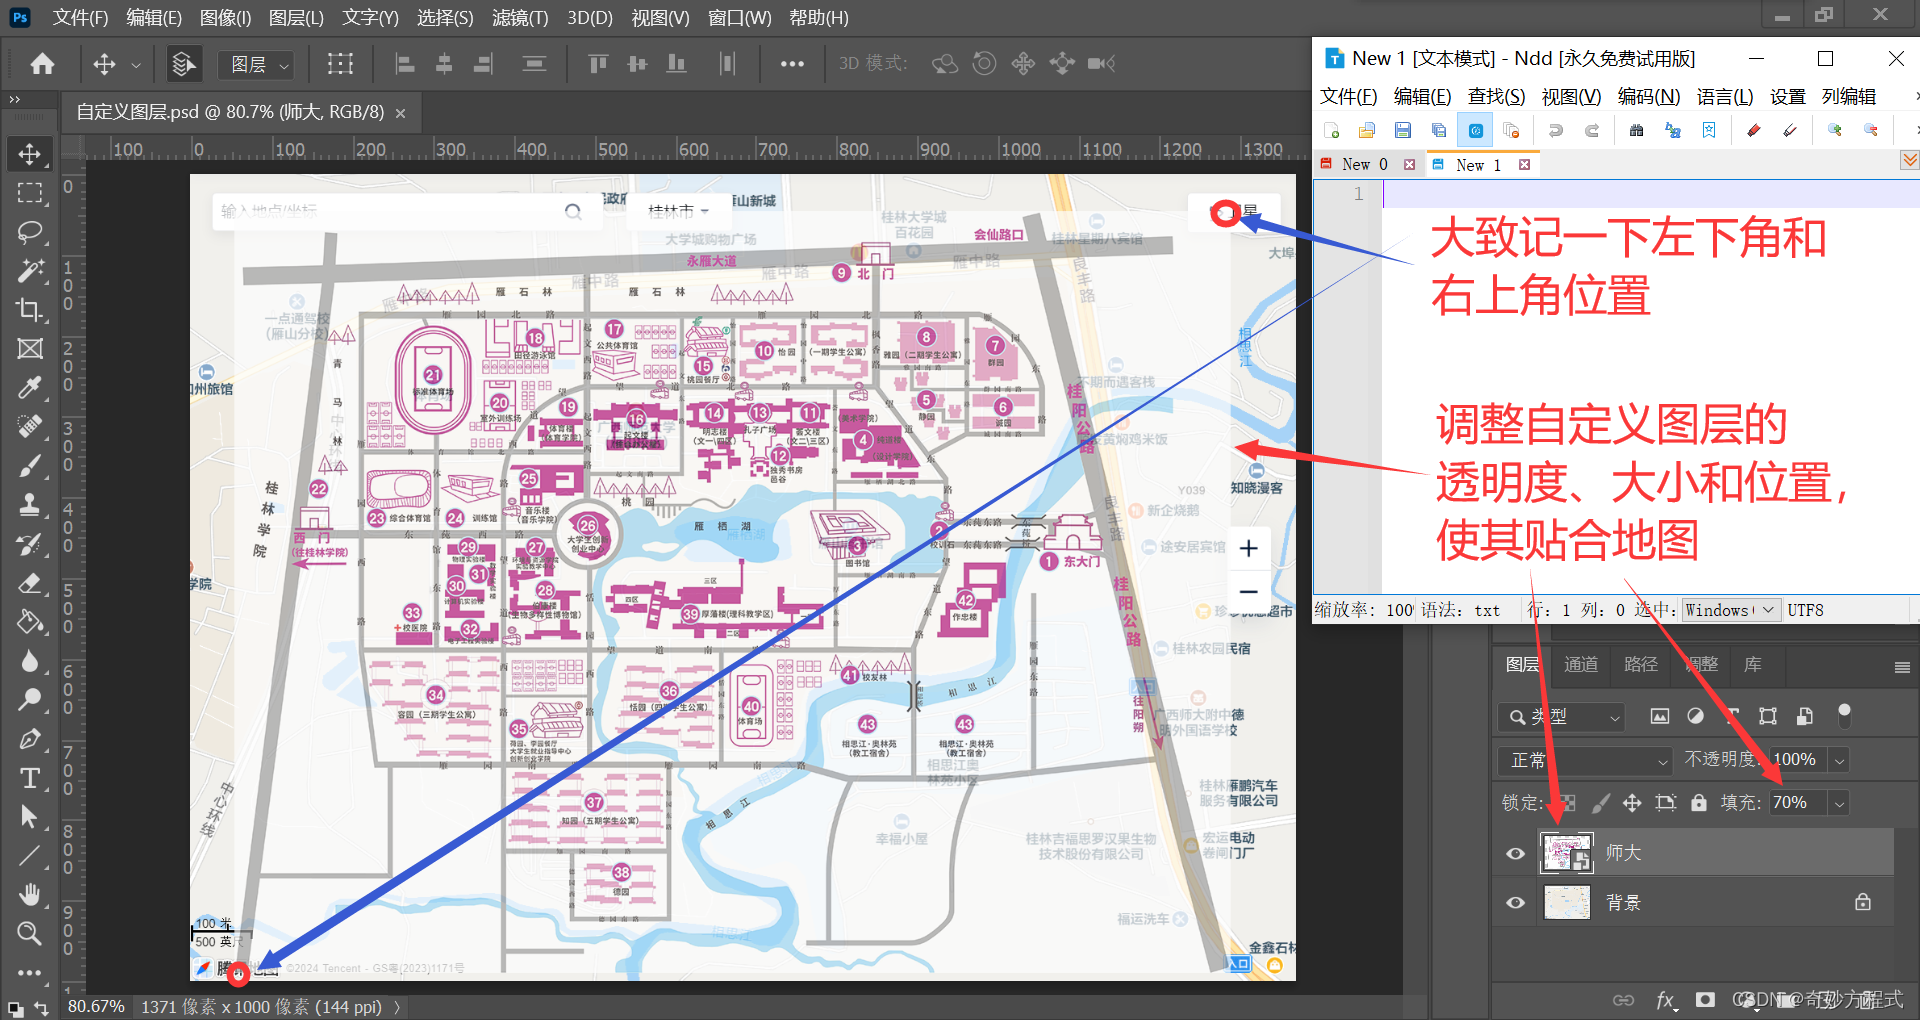Screen dimensions: 1920x1020
Task: Select the Eraser tool
Action: (30, 583)
